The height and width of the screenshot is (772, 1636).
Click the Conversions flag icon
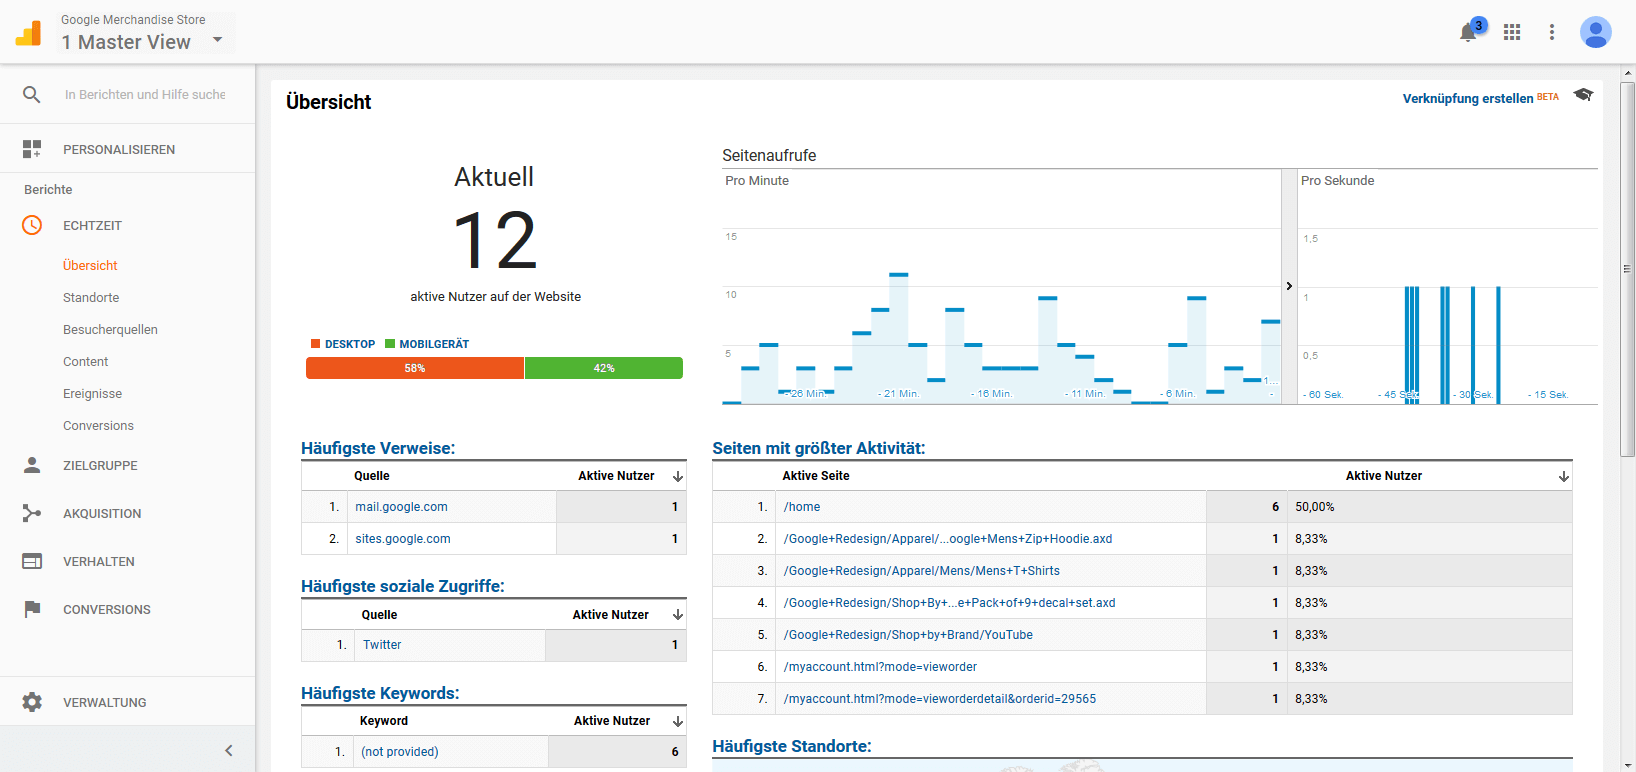point(32,609)
